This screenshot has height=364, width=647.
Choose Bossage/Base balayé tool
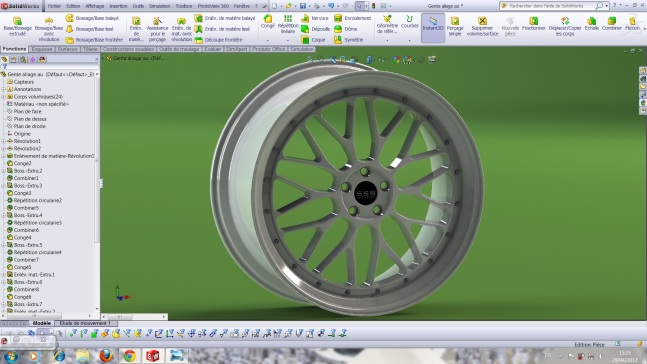click(92, 18)
